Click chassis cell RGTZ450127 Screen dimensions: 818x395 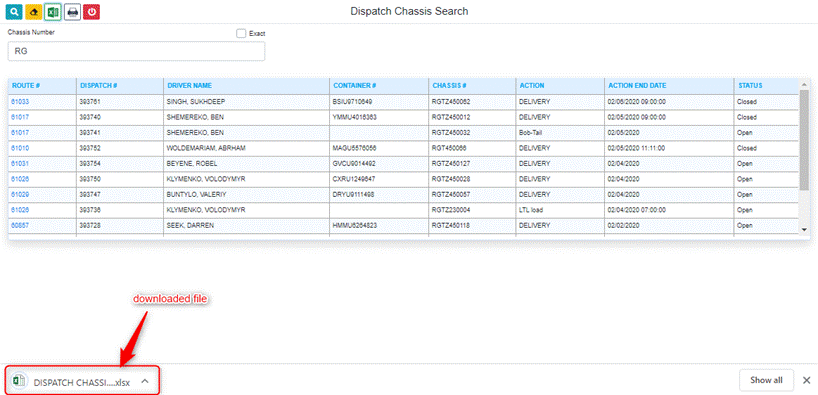click(472, 164)
